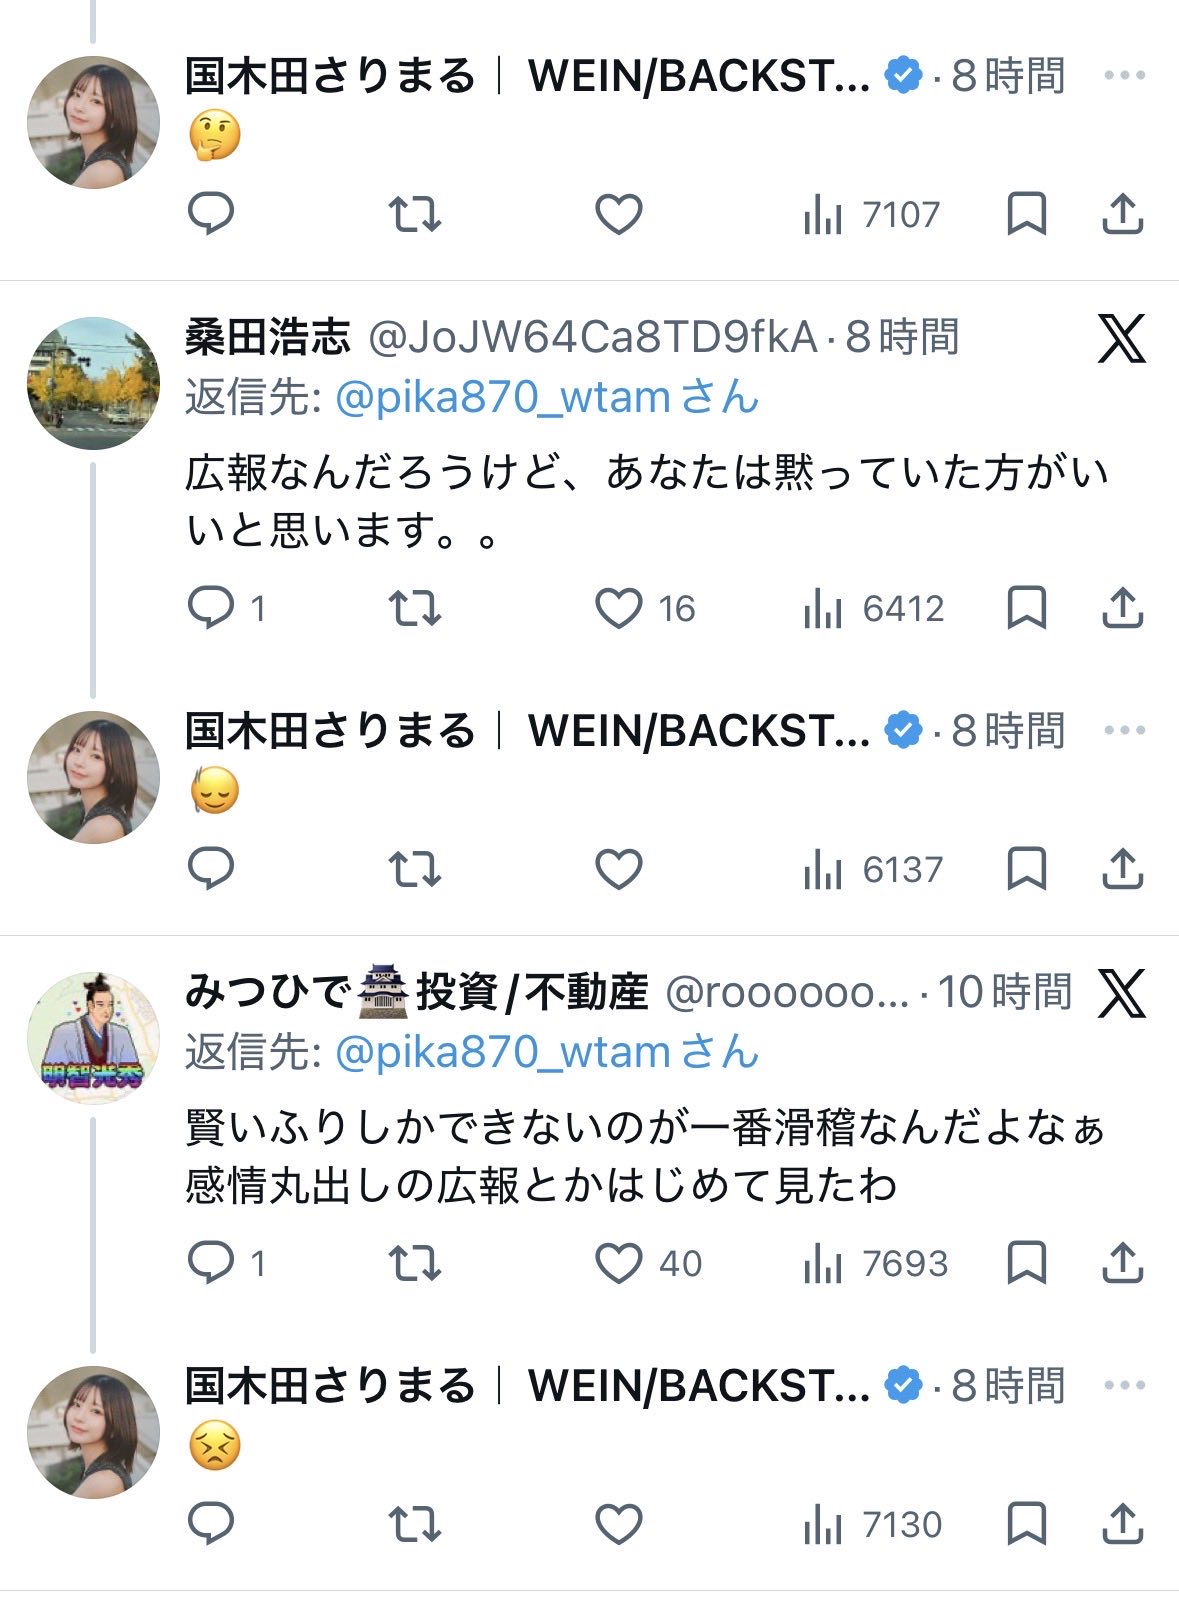Screen dimensions: 1179x1601
Task: Open more options on persevering-face emoji tweet
Action: pyautogui.click(x=1124, y=1386)
